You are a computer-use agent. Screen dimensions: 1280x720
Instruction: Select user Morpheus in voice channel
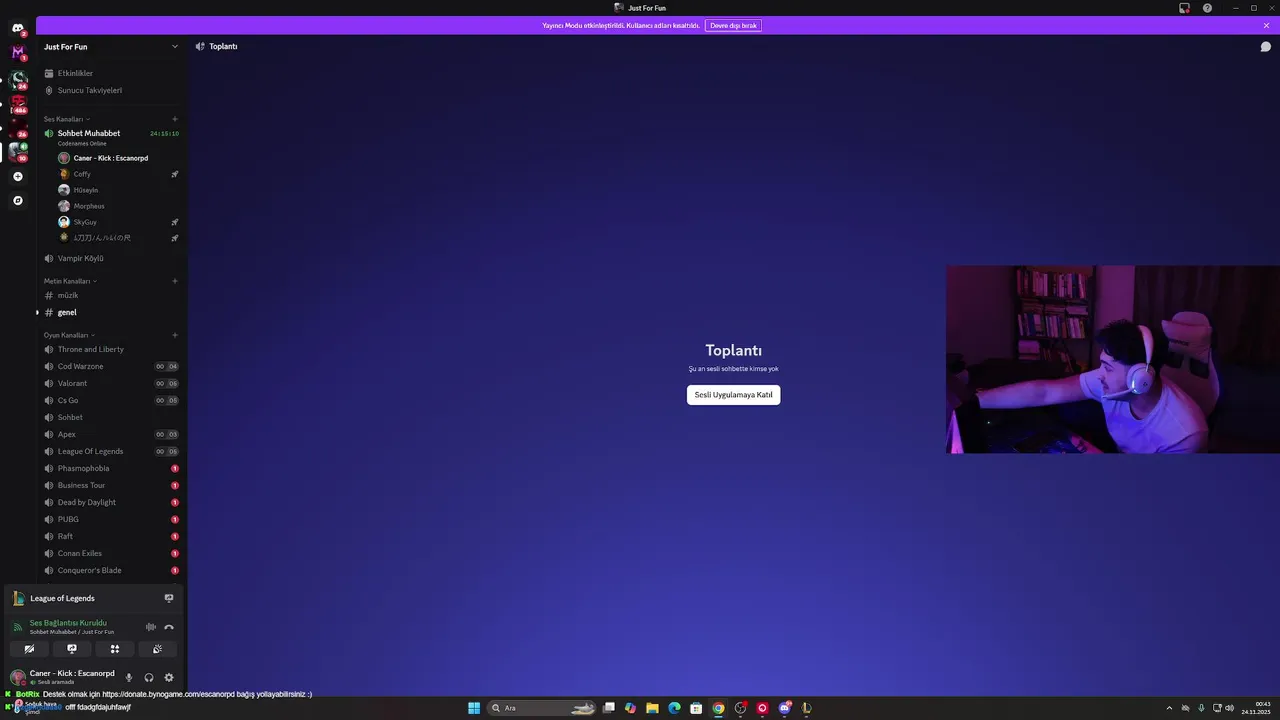(116, 206)
